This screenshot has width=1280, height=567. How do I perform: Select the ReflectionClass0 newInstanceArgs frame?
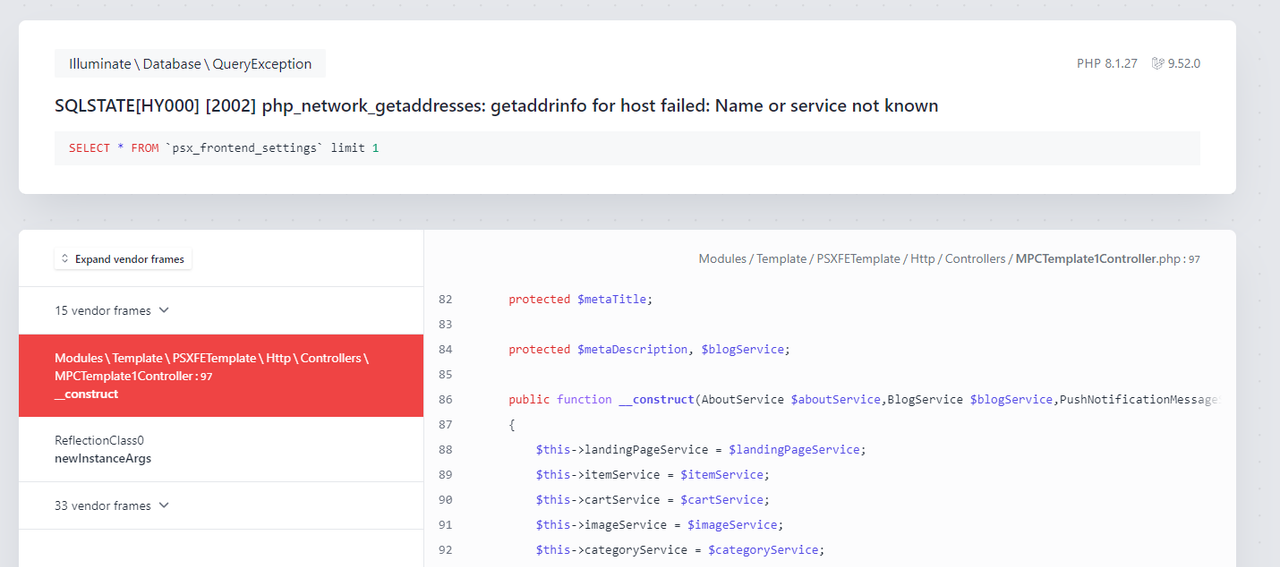pyautogui.click(x=221, y=449)
